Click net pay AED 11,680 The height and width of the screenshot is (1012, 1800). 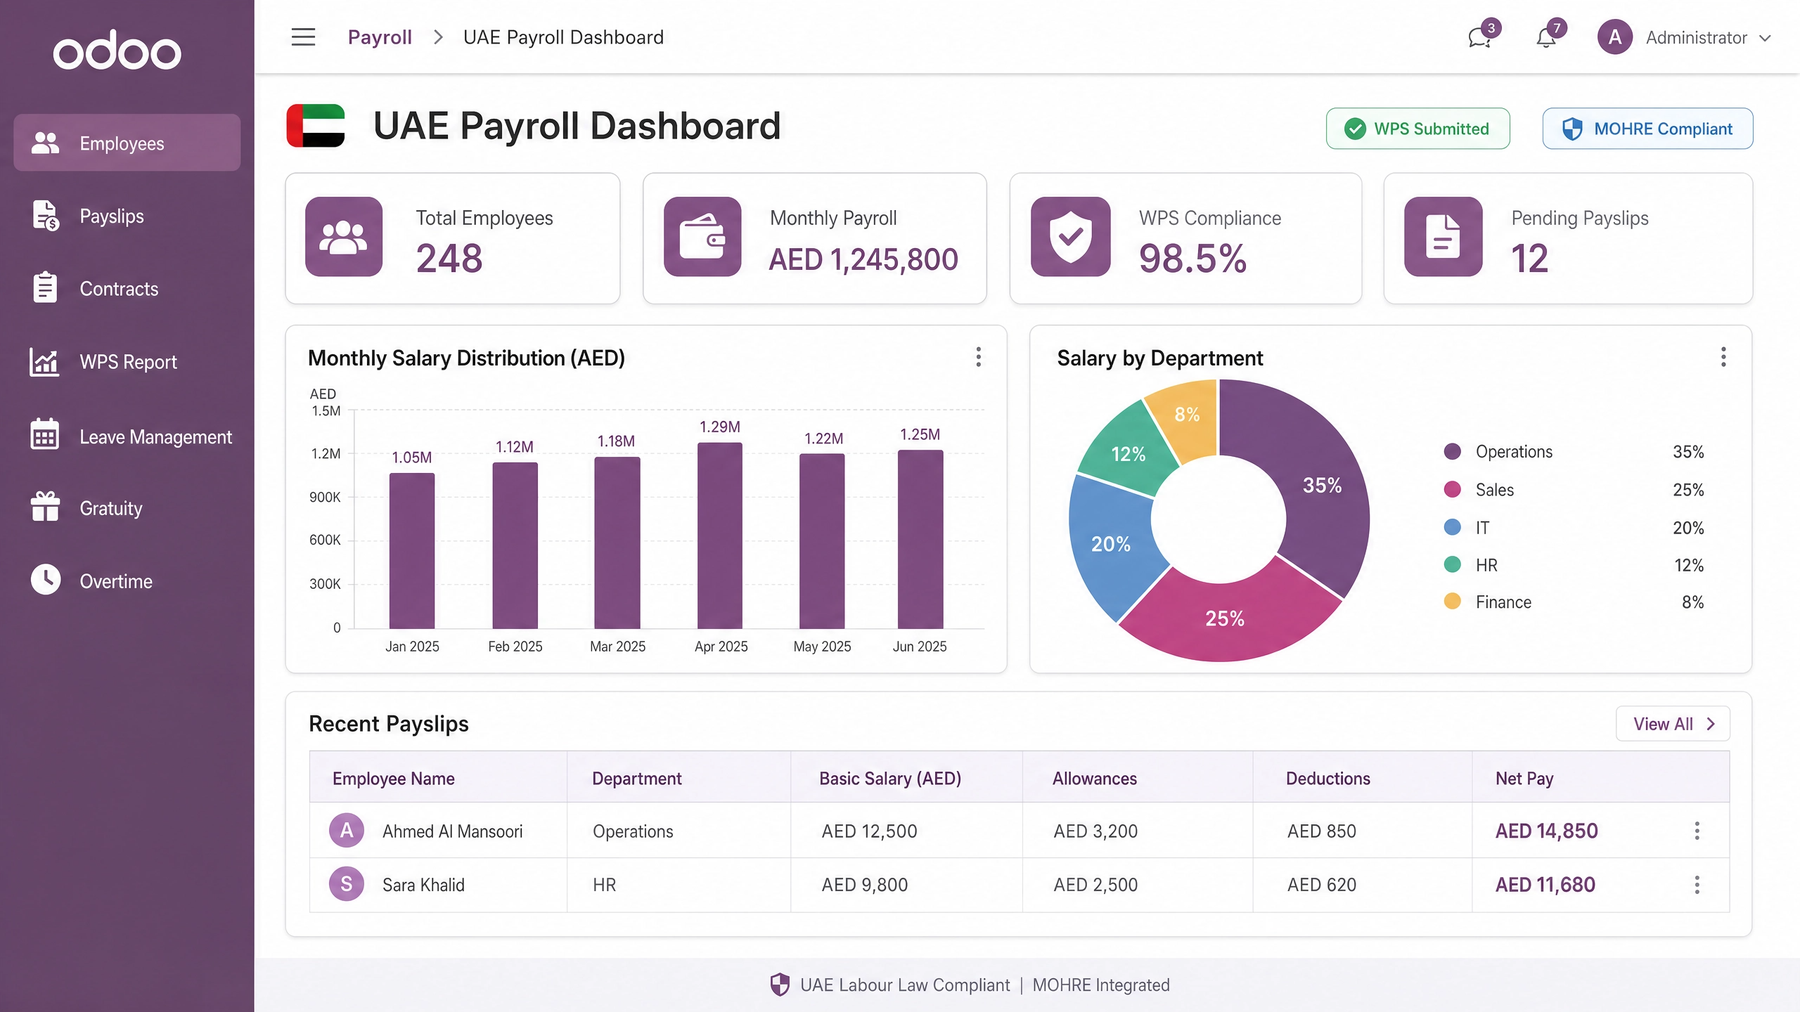(x=1545, y=885)
